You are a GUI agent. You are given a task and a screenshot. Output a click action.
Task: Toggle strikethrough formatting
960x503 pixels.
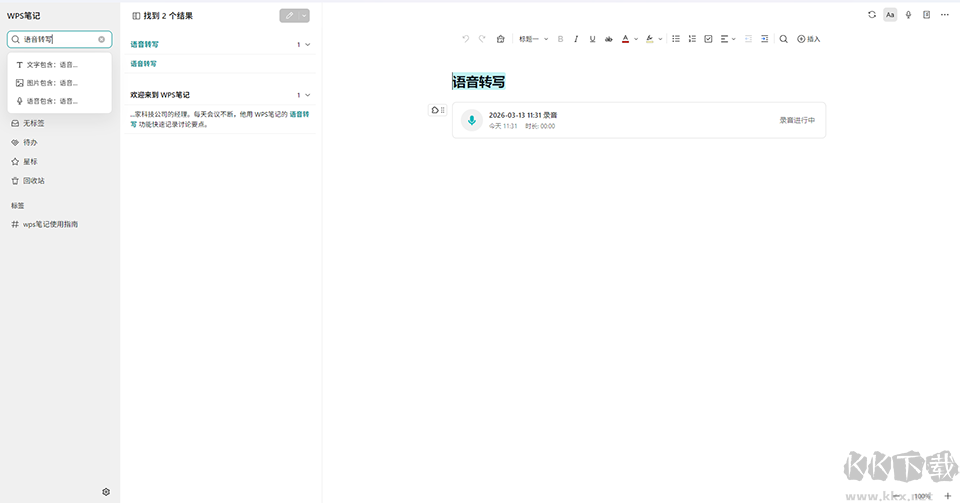click(609, 39)
